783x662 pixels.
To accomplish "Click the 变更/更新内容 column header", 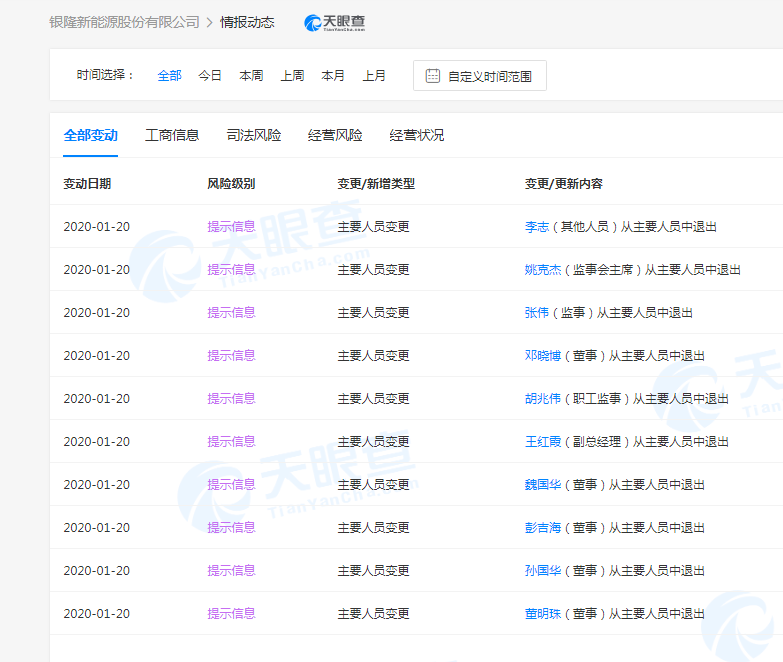I will pos(563,184).
